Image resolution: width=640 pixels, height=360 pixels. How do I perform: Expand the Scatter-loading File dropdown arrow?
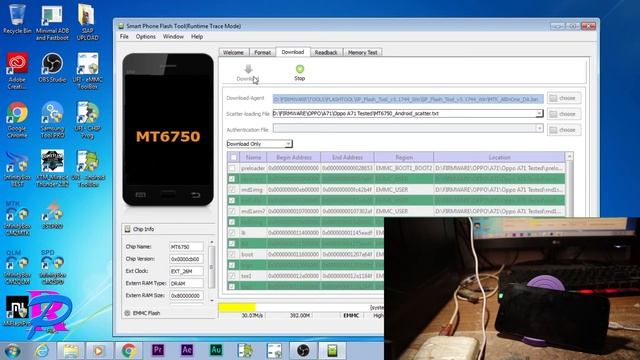(539, 113)
